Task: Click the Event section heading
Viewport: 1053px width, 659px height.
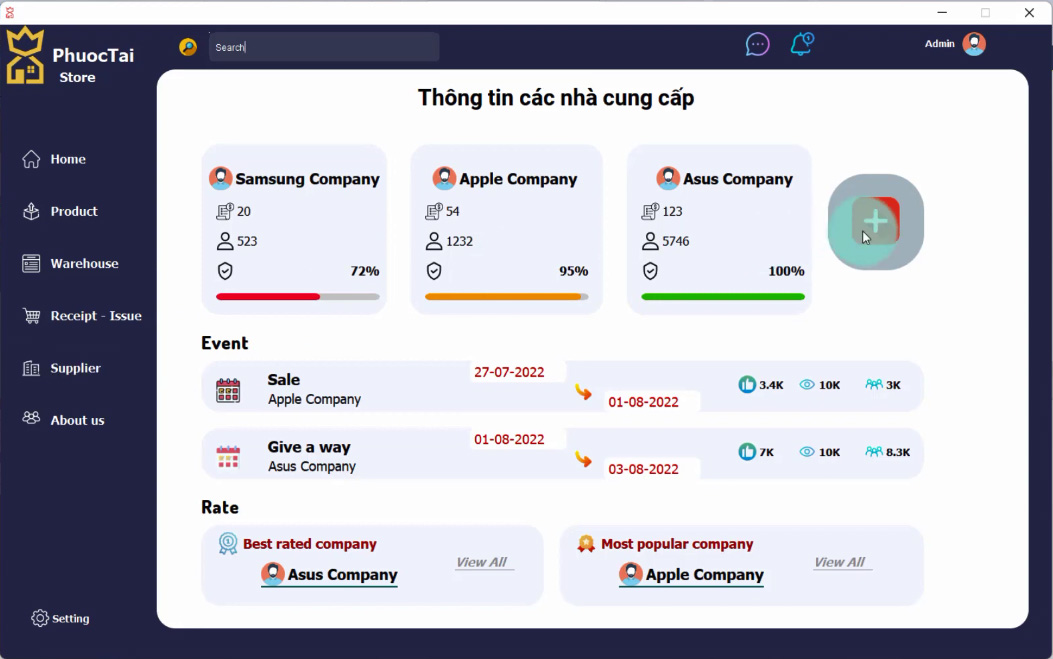Action: [224, 343]
